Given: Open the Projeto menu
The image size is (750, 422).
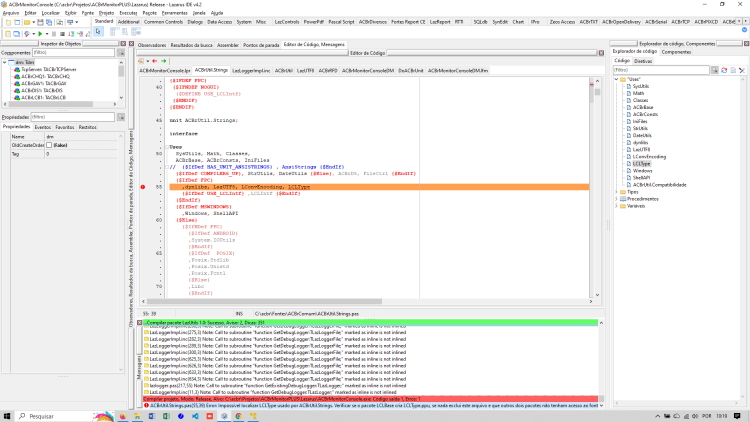Looking at the screenshot, I should [x=106, y=13].
